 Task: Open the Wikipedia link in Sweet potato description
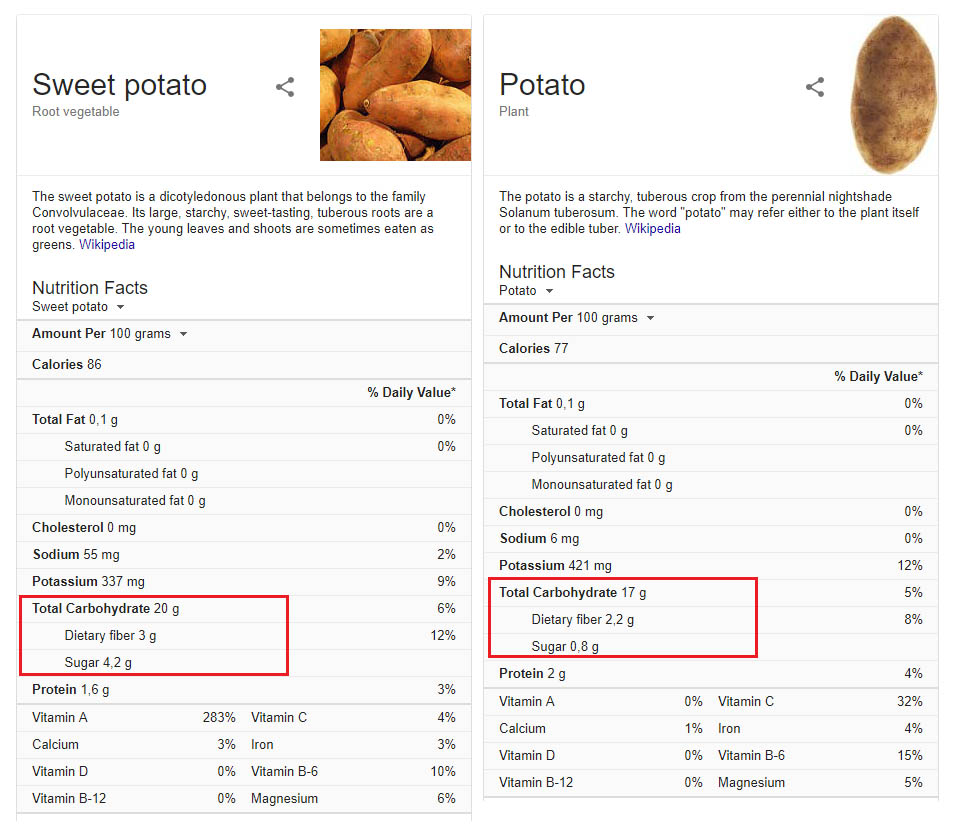(x=107, y=244)
